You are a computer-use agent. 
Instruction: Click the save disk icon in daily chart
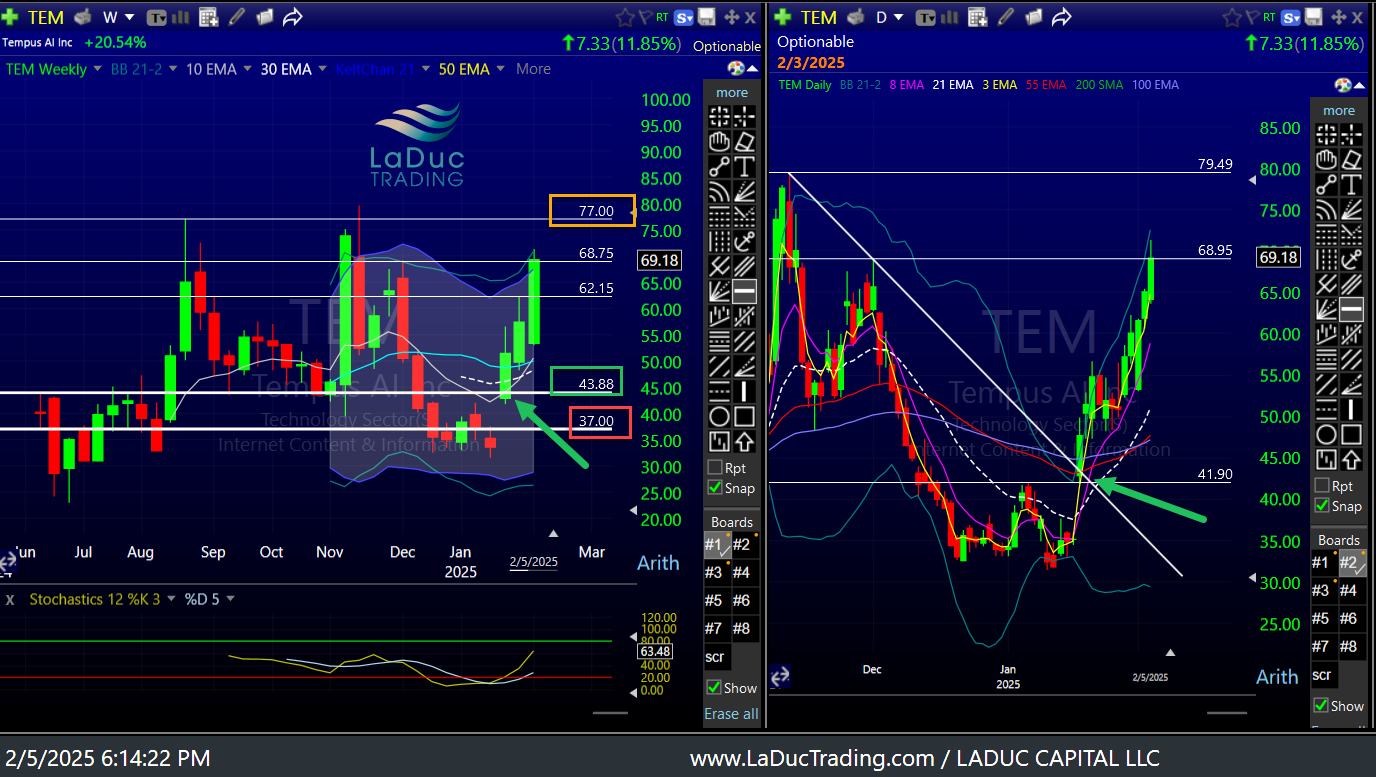click(1315, 17)
